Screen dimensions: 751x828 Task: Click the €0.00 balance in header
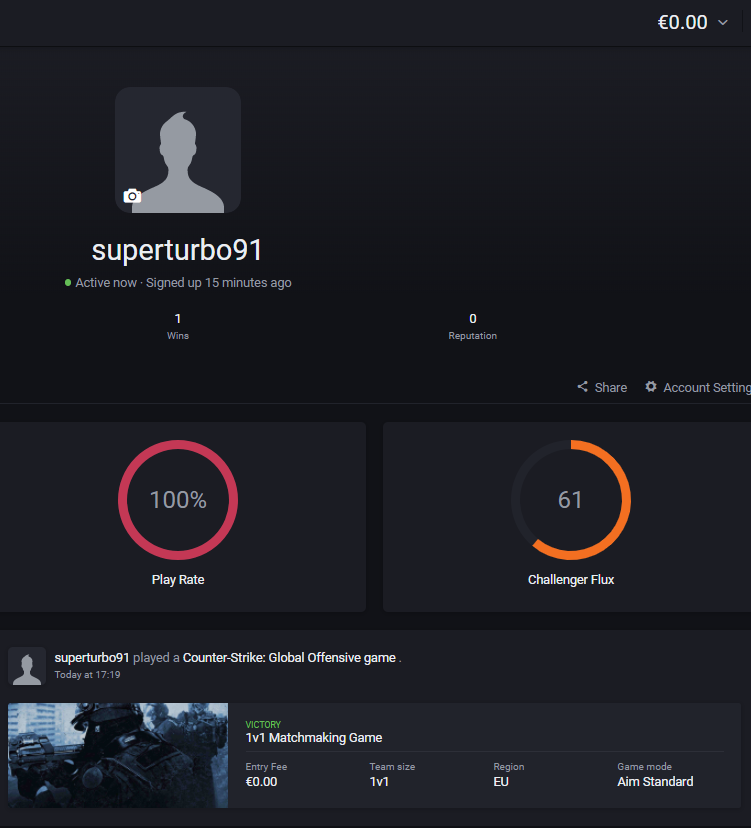coord(682,22)
